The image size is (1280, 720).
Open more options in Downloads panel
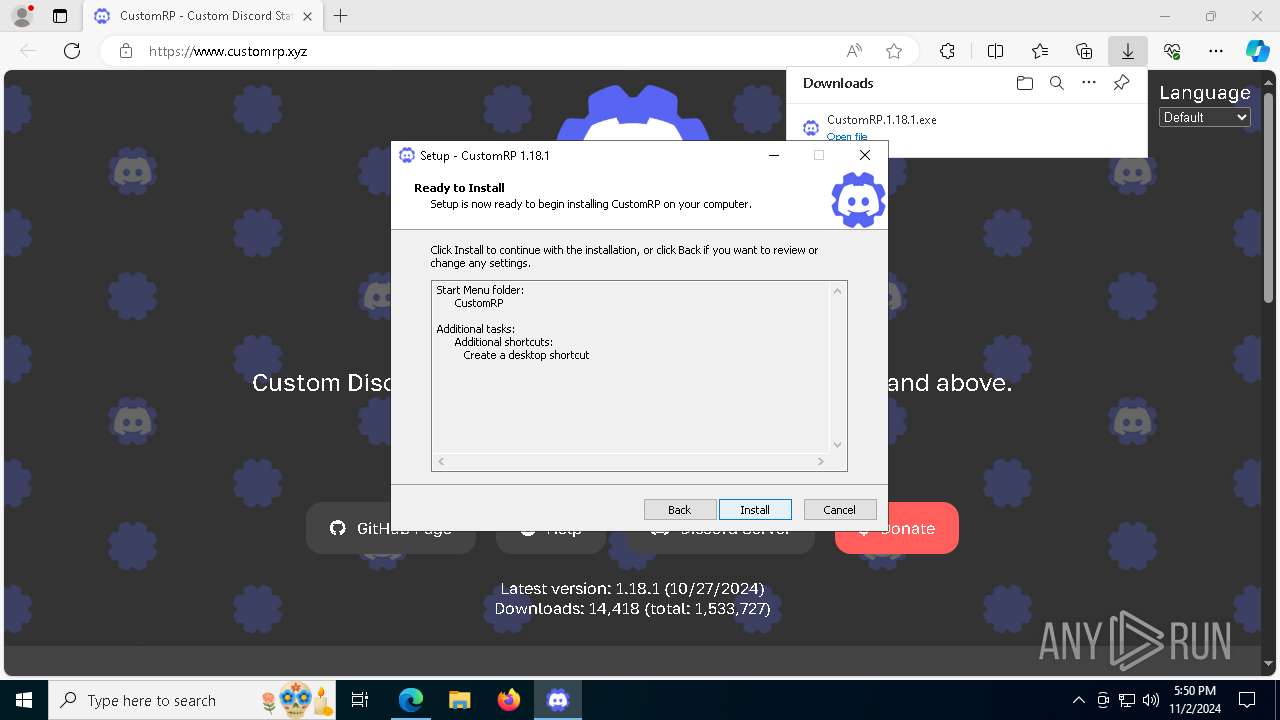tap(1089, 83)
